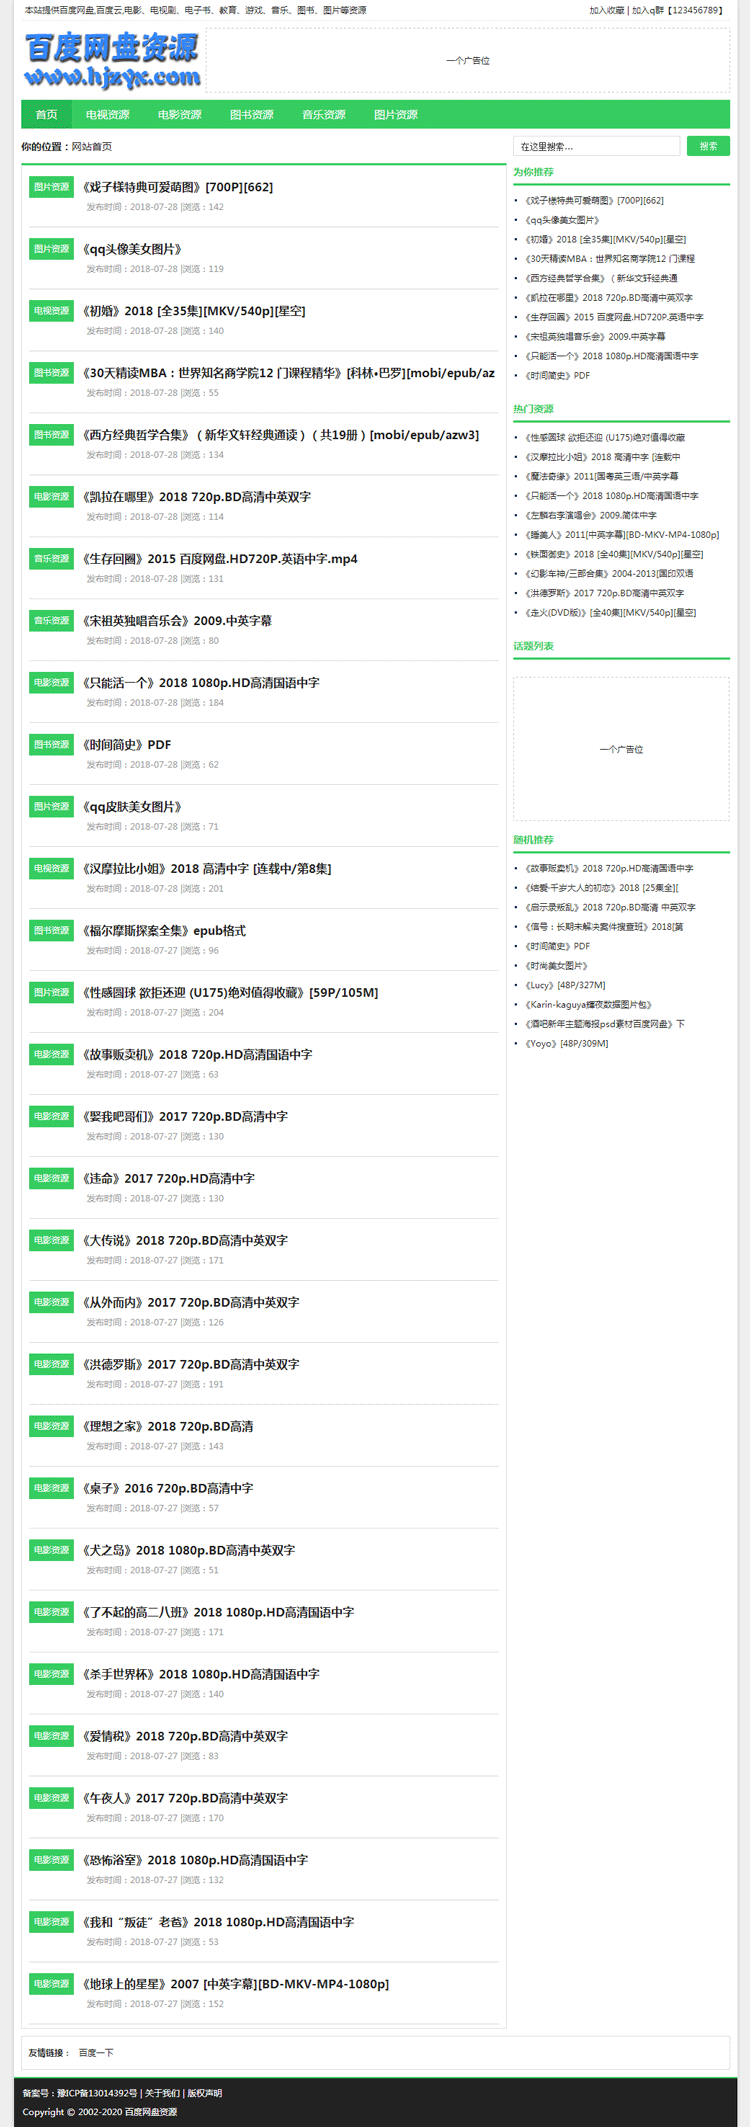Open the 电视资源 navigation tab

(107, 115)
